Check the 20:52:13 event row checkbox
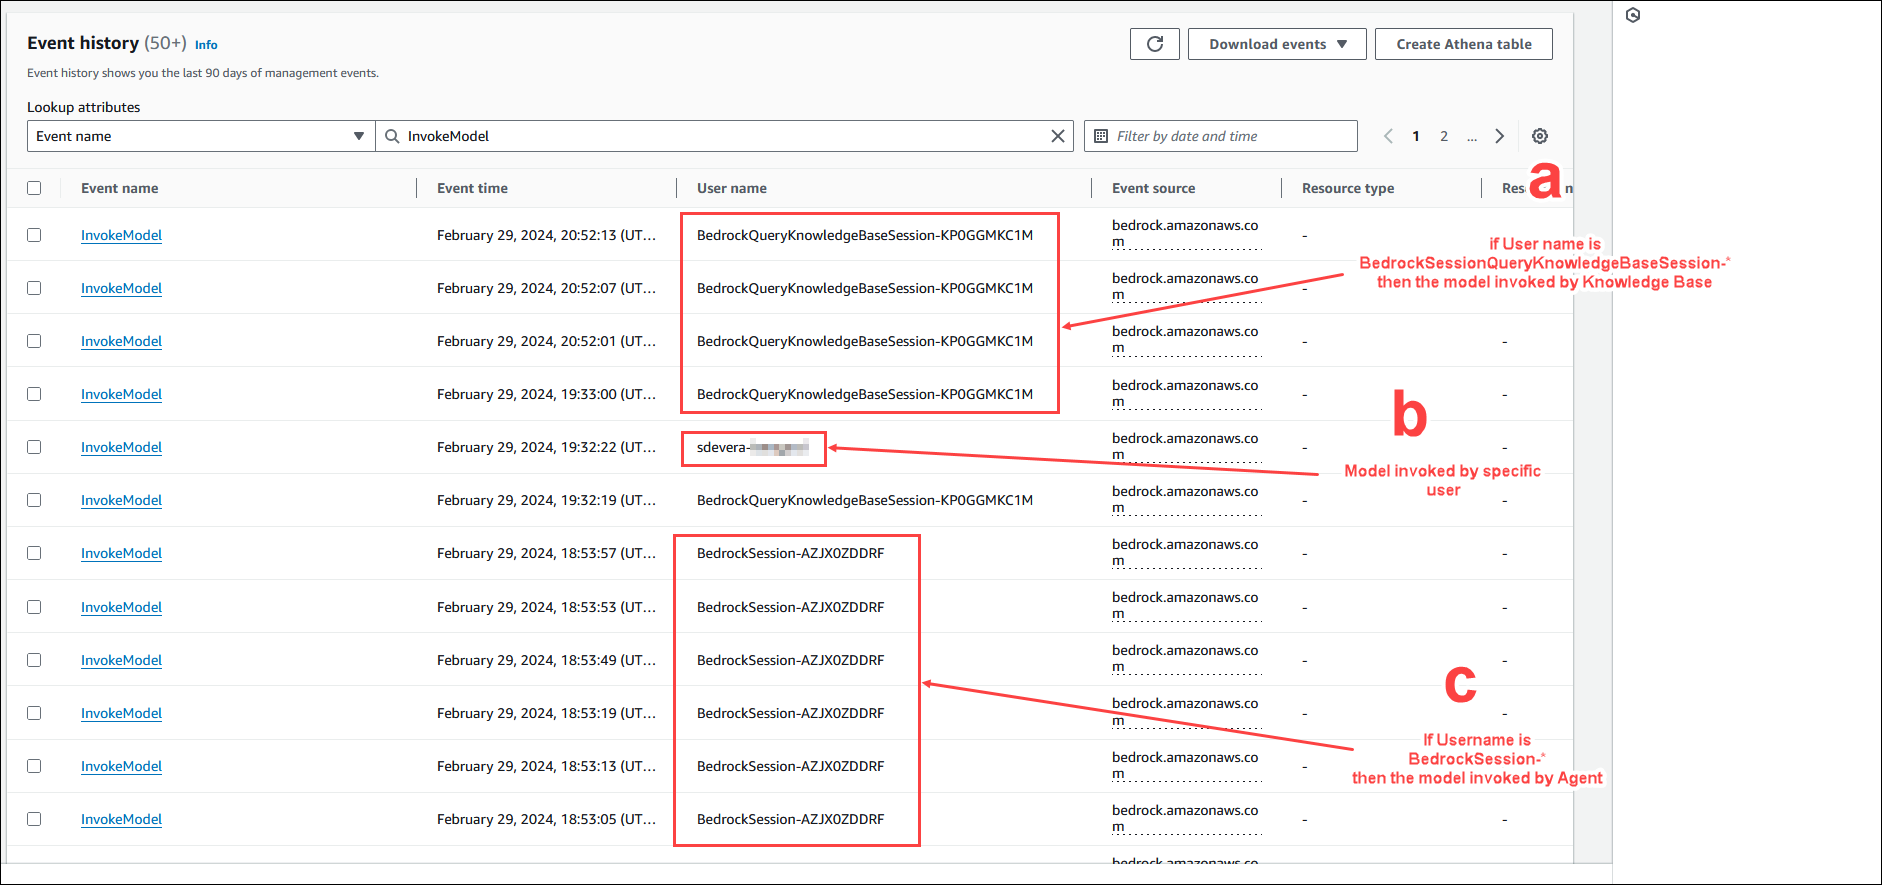The image size is (1882, 885). 34,235
